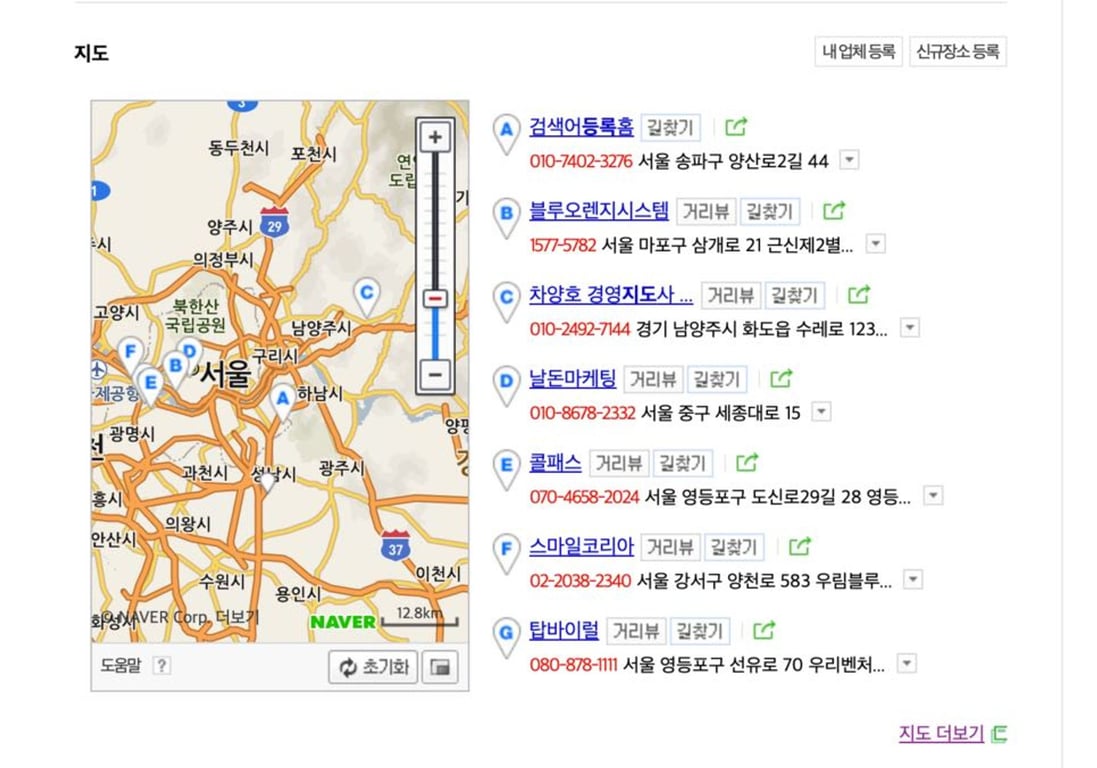Open the 지도 더보기 link
The image size is (1097, 768).
941,734
